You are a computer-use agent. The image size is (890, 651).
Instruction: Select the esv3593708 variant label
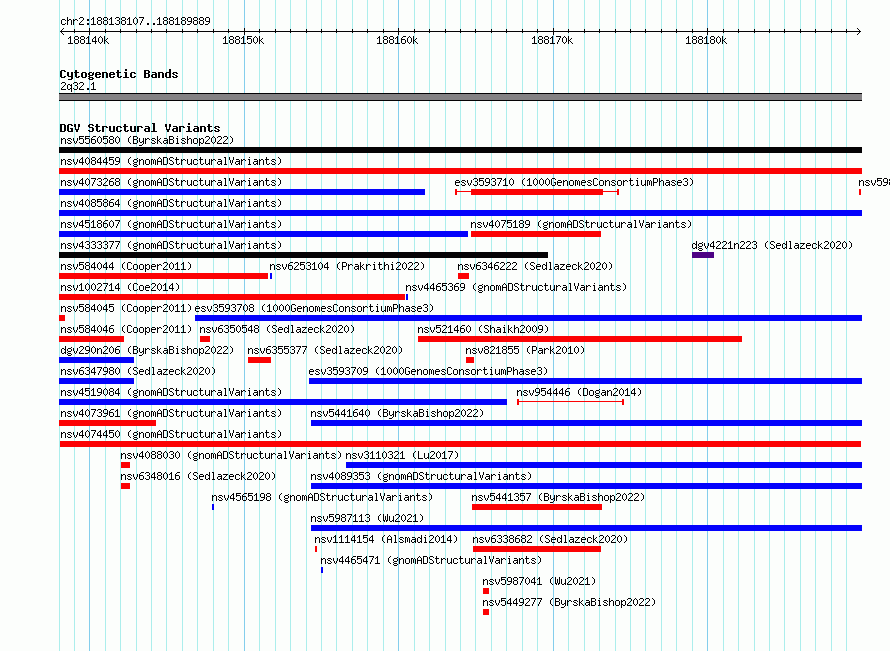coord(314,308)
